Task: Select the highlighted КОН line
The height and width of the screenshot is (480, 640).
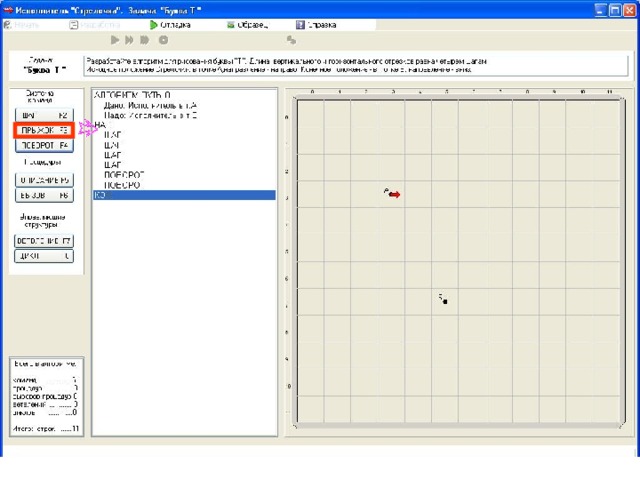Action: coord(184,195)
